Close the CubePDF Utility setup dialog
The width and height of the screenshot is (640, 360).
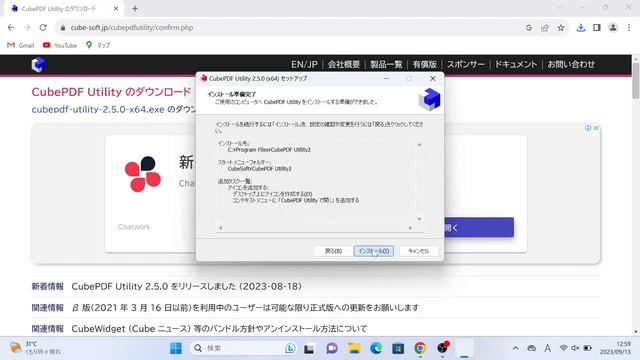coord(433,78)
